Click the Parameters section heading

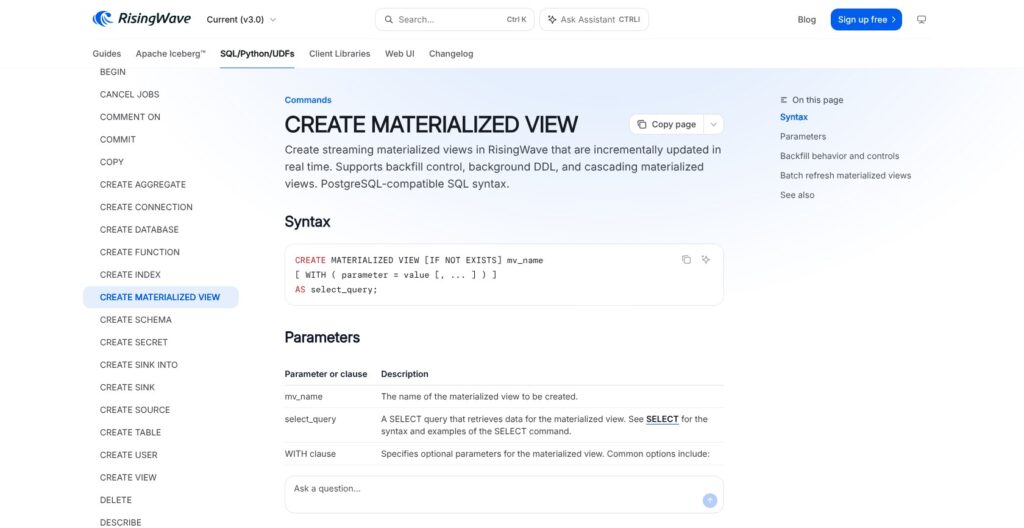323,337
